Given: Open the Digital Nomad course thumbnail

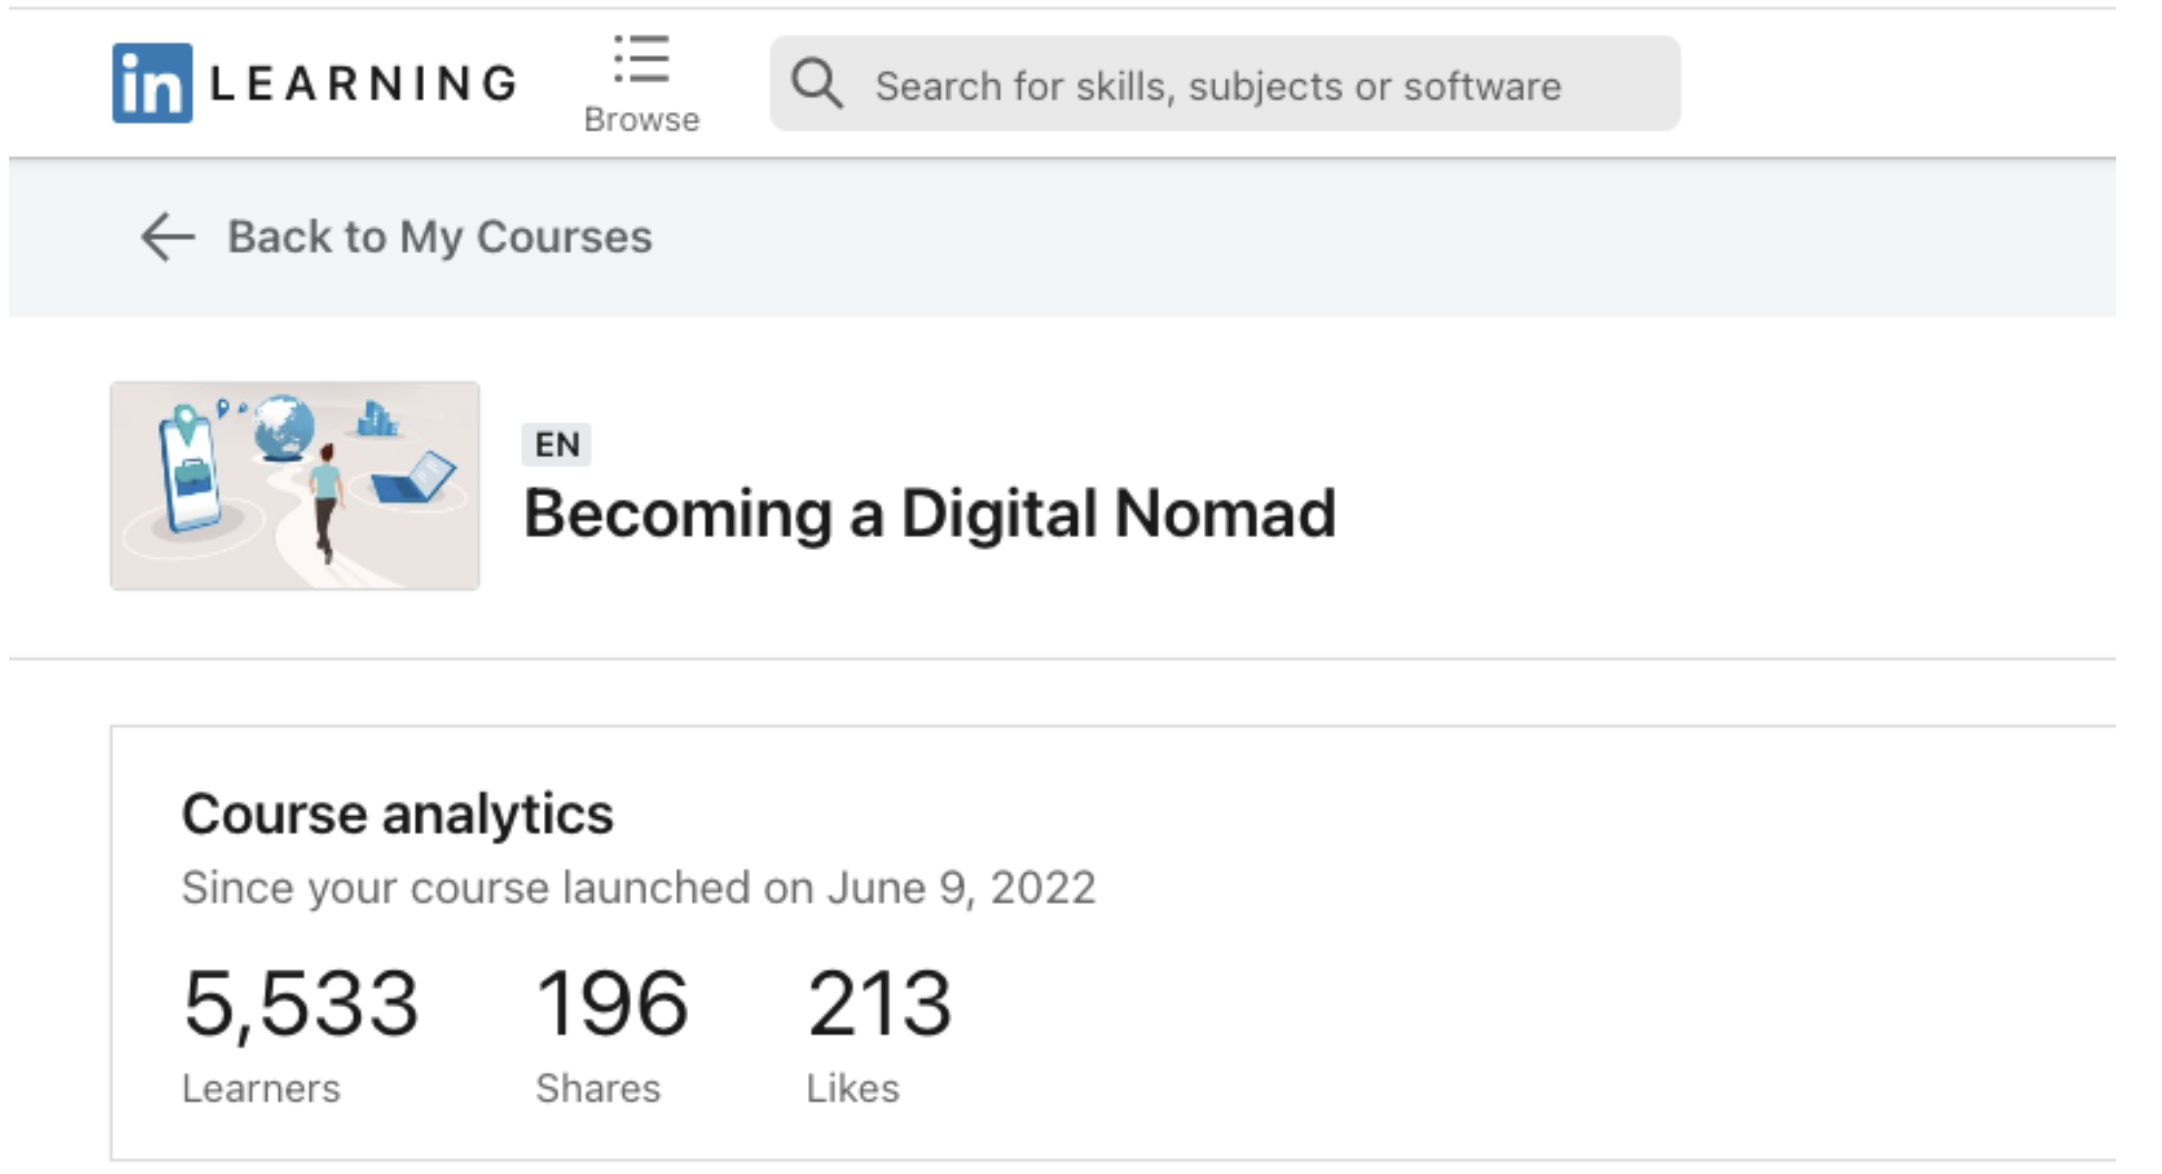Looking at the screenshot, I should [x=295, y=486].
